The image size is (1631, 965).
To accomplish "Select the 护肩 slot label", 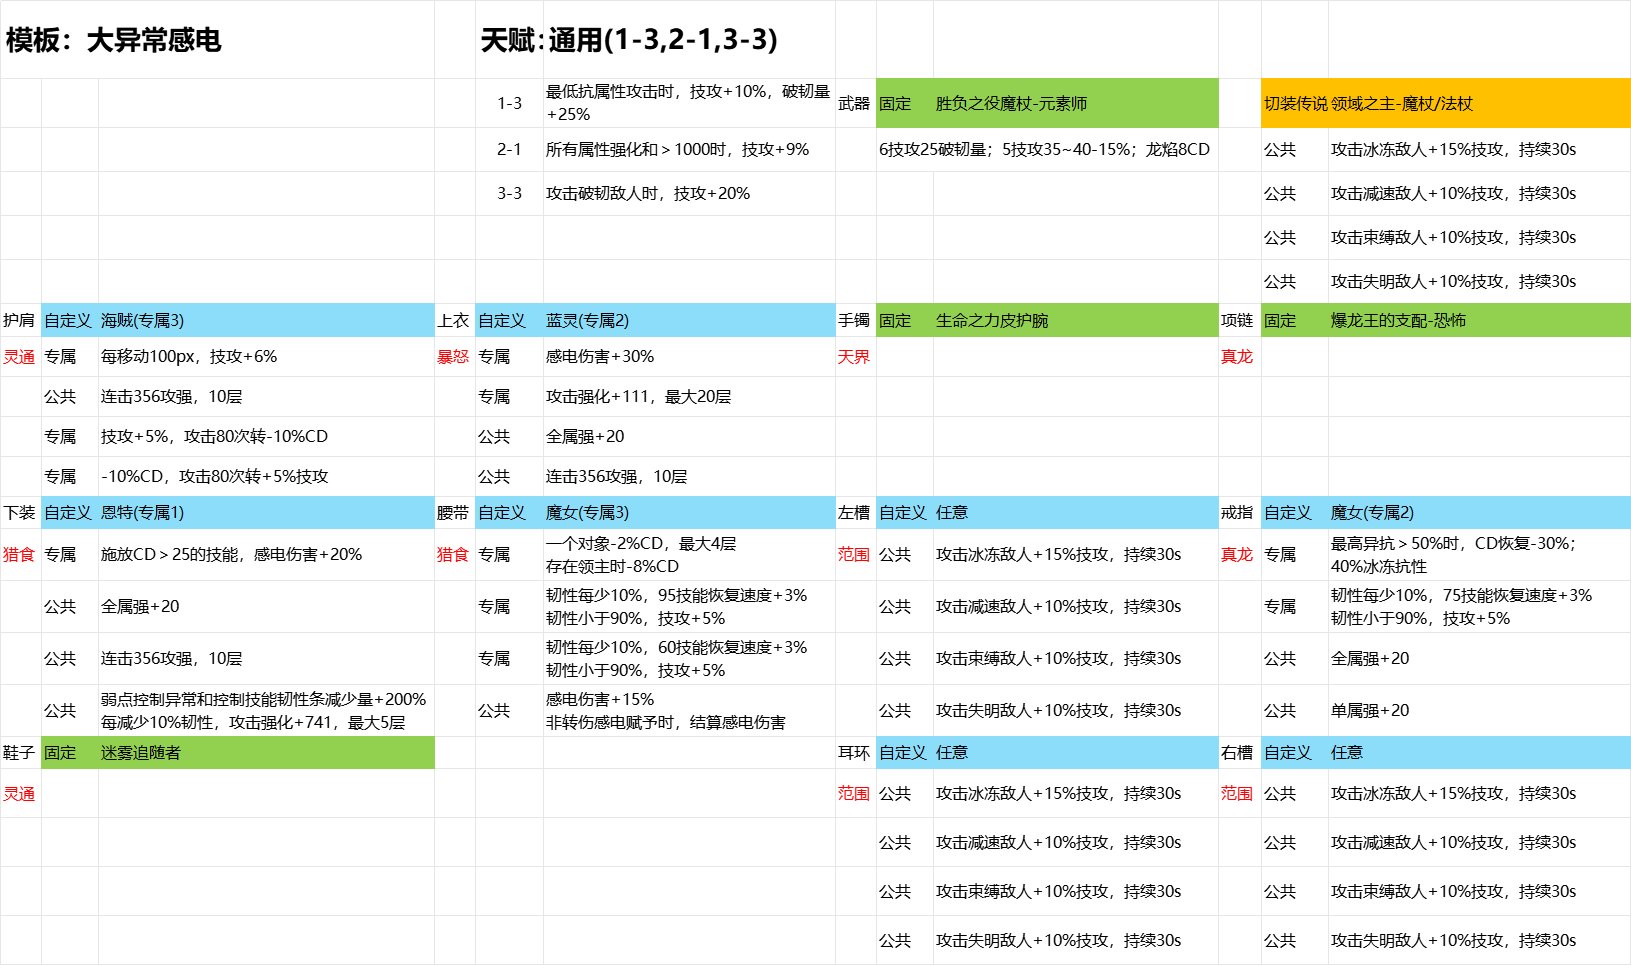I will click(x=20, y=320).
